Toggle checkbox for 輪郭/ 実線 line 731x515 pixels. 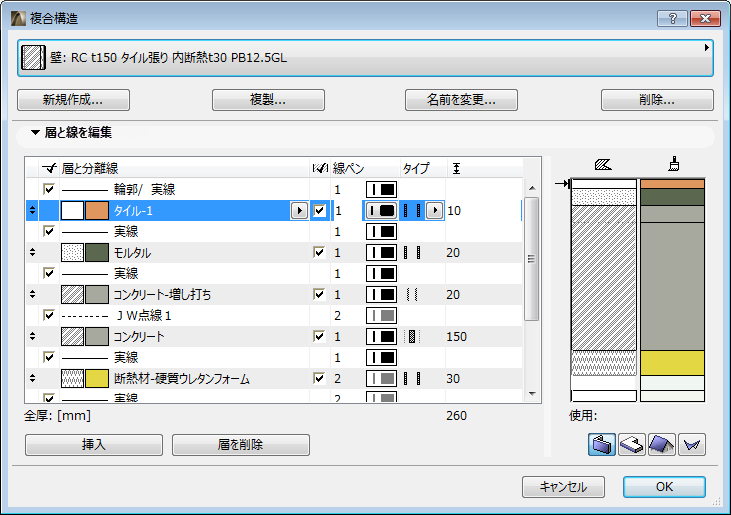point(48,189)
